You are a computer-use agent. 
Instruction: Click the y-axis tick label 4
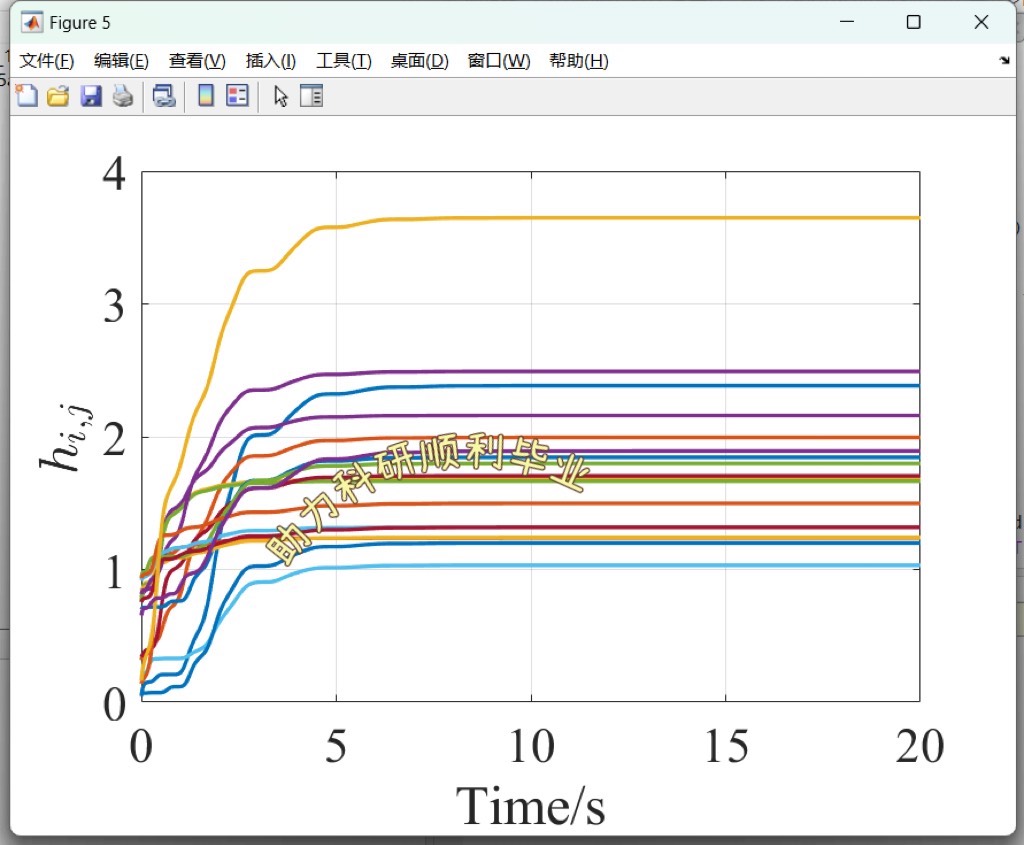pos(114,174)
